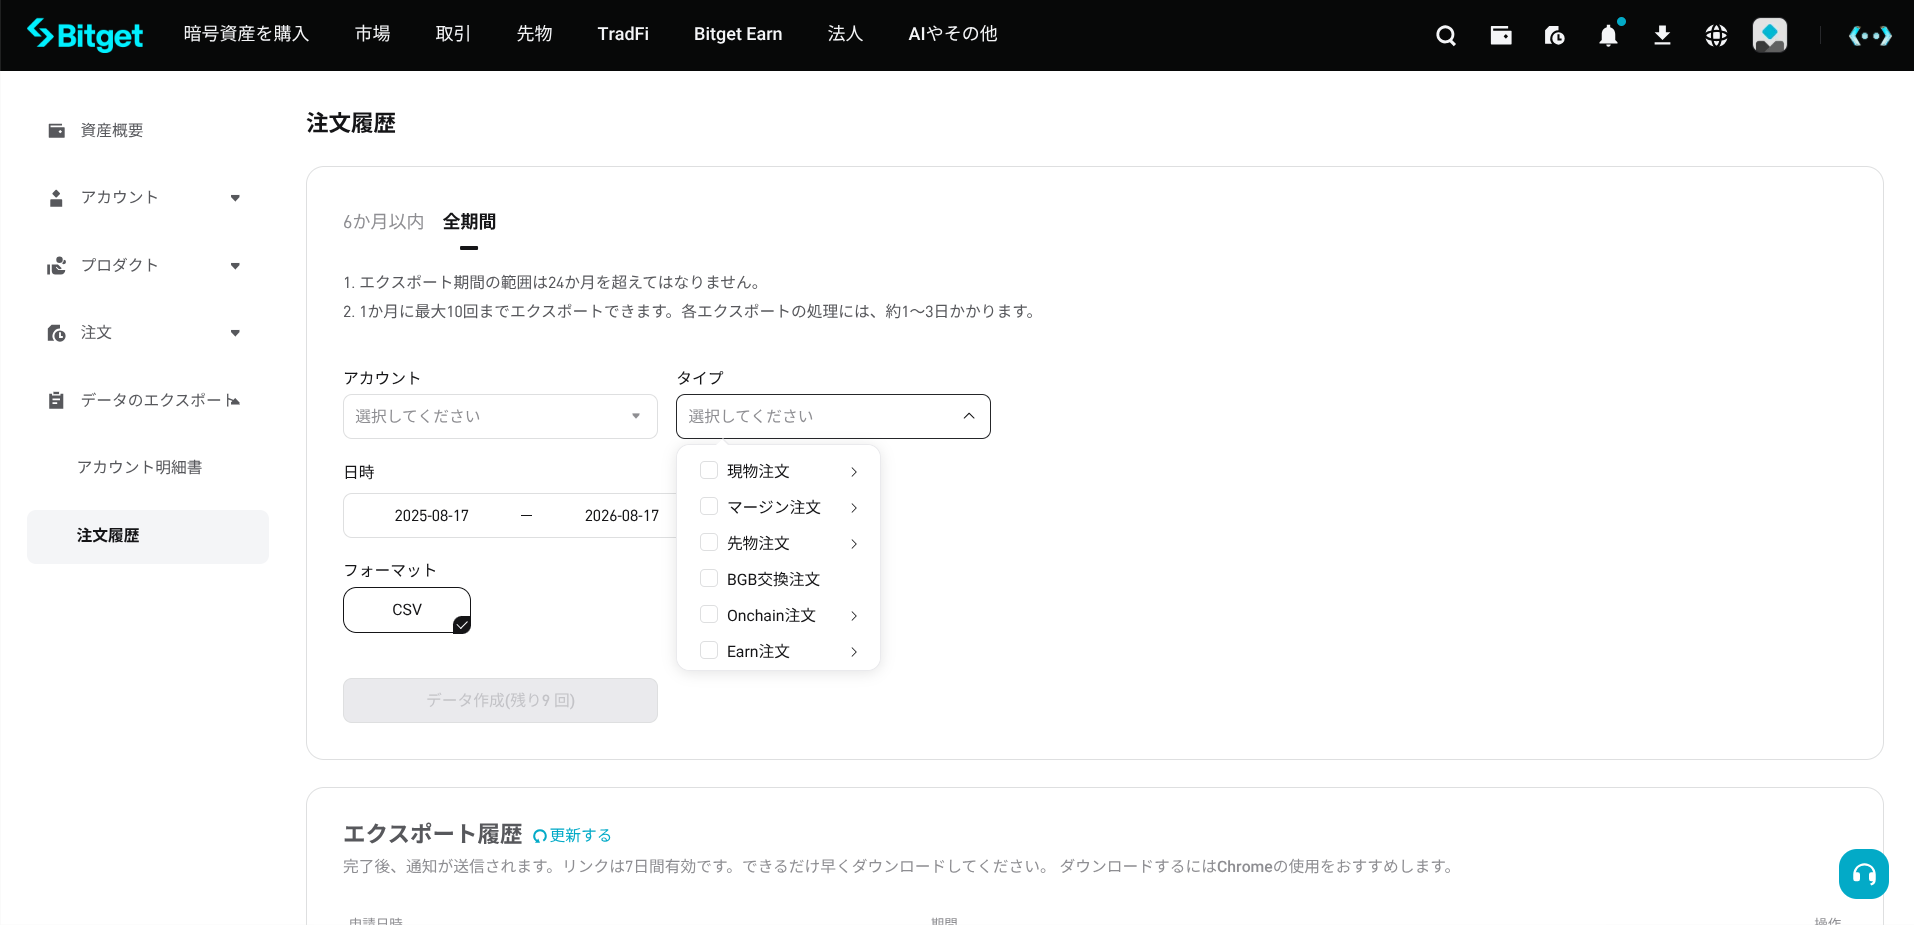Expand the 現物注文 submenu arrow
1914x925 pixels.
(854, 472)
